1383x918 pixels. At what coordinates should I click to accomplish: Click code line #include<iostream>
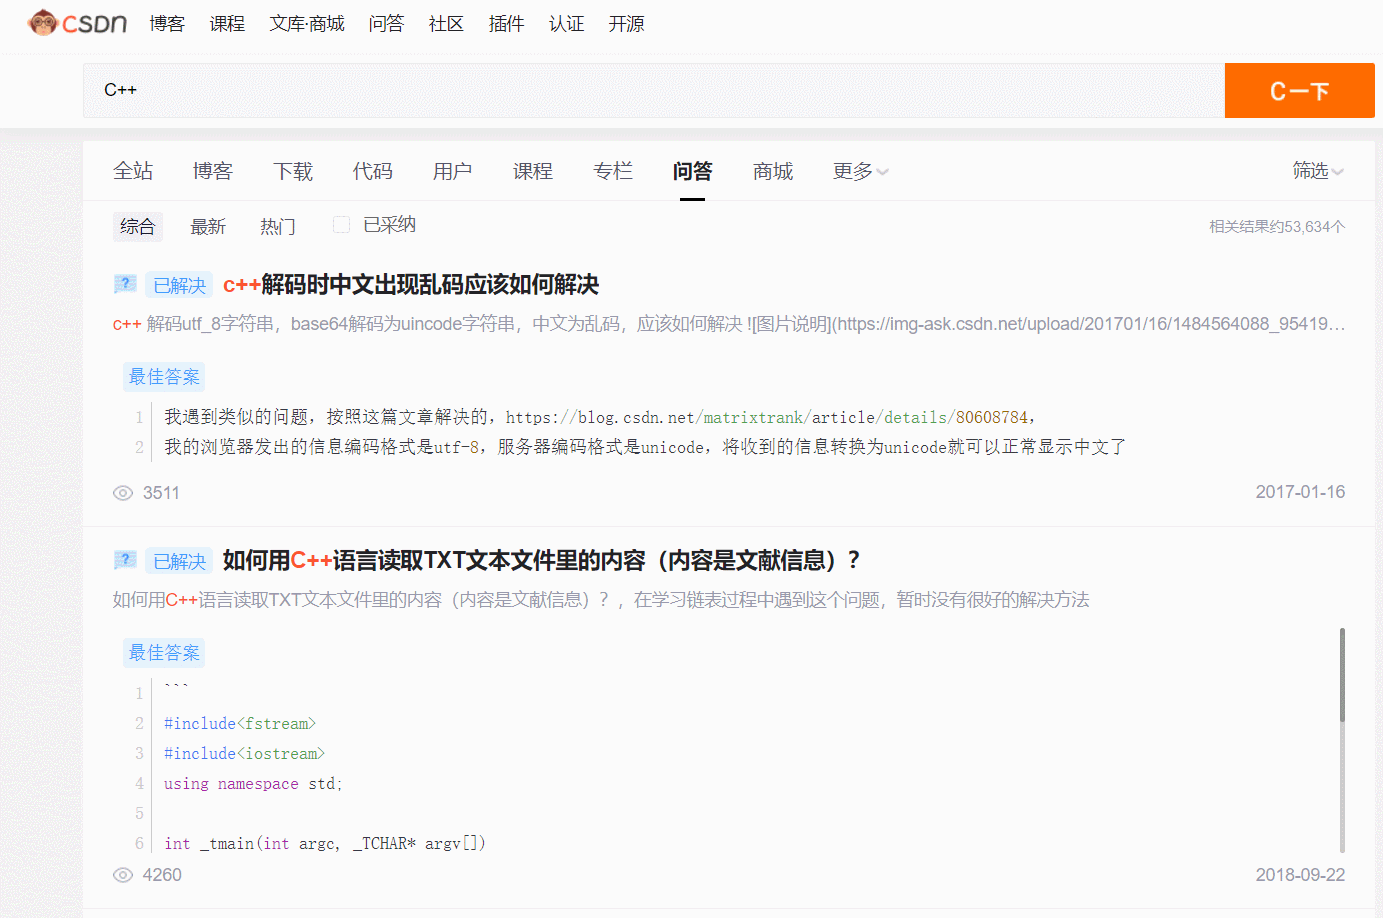[244, 753]
